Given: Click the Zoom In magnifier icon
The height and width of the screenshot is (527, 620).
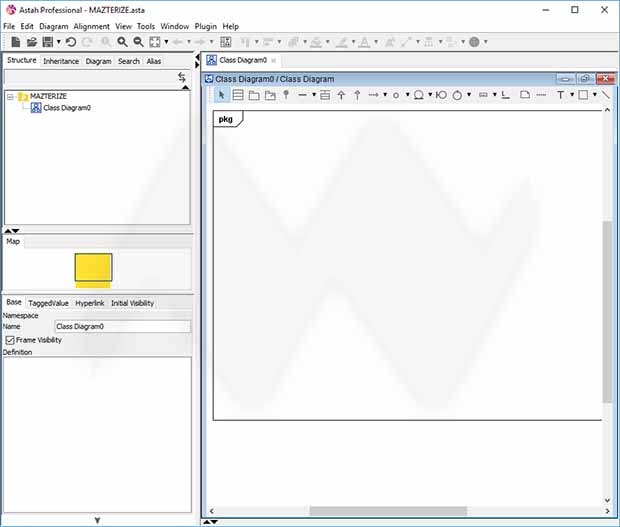Looking at the screenshot, I should (x=122, y=42).
